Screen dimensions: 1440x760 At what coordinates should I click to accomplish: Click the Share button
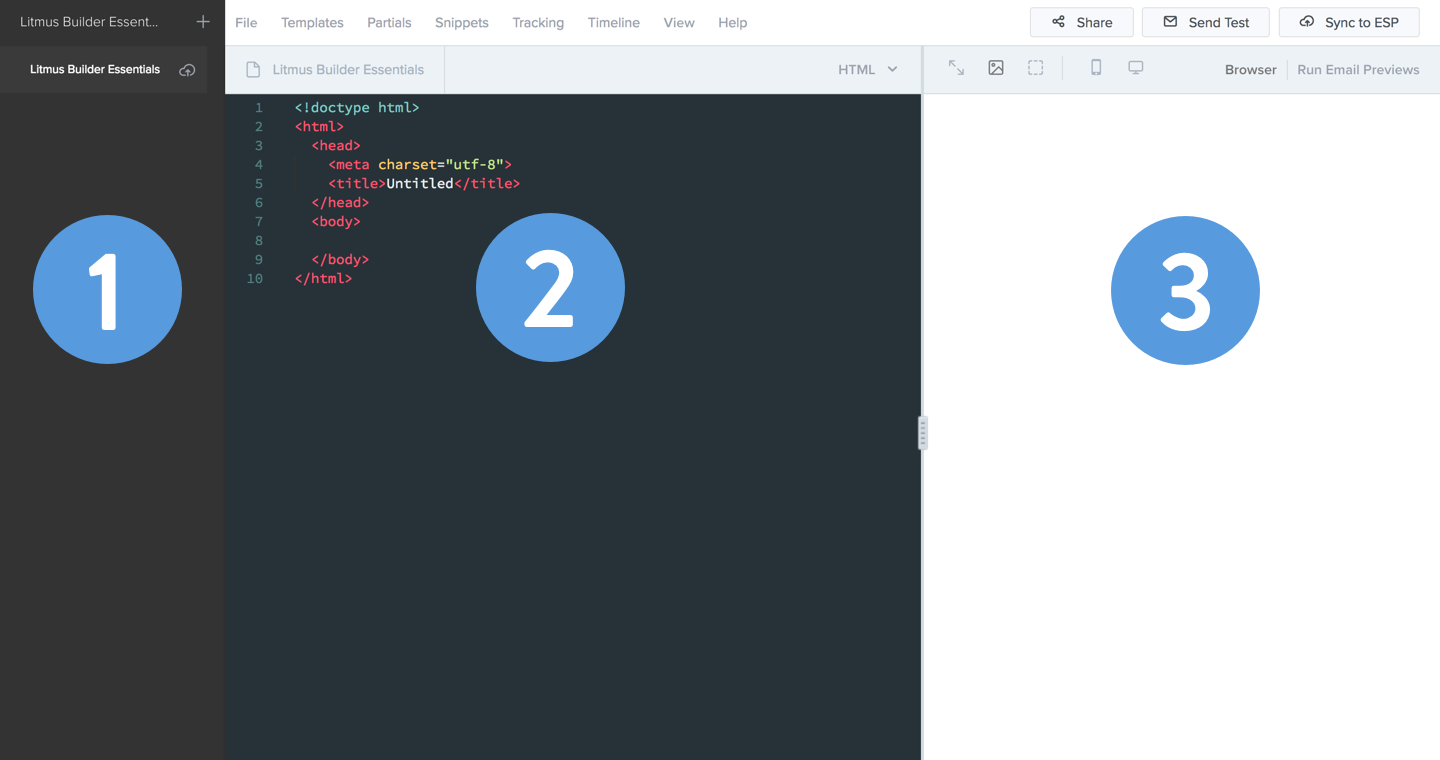click(x=1081, y=21)
